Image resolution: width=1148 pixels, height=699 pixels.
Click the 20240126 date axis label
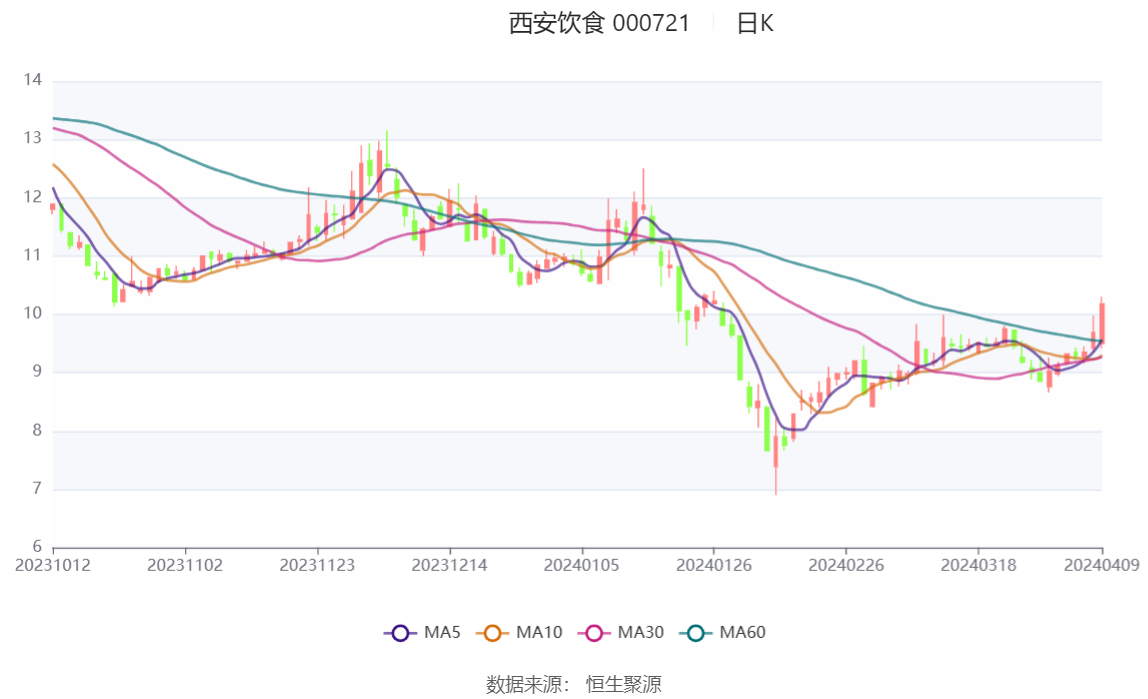[713, 566]
